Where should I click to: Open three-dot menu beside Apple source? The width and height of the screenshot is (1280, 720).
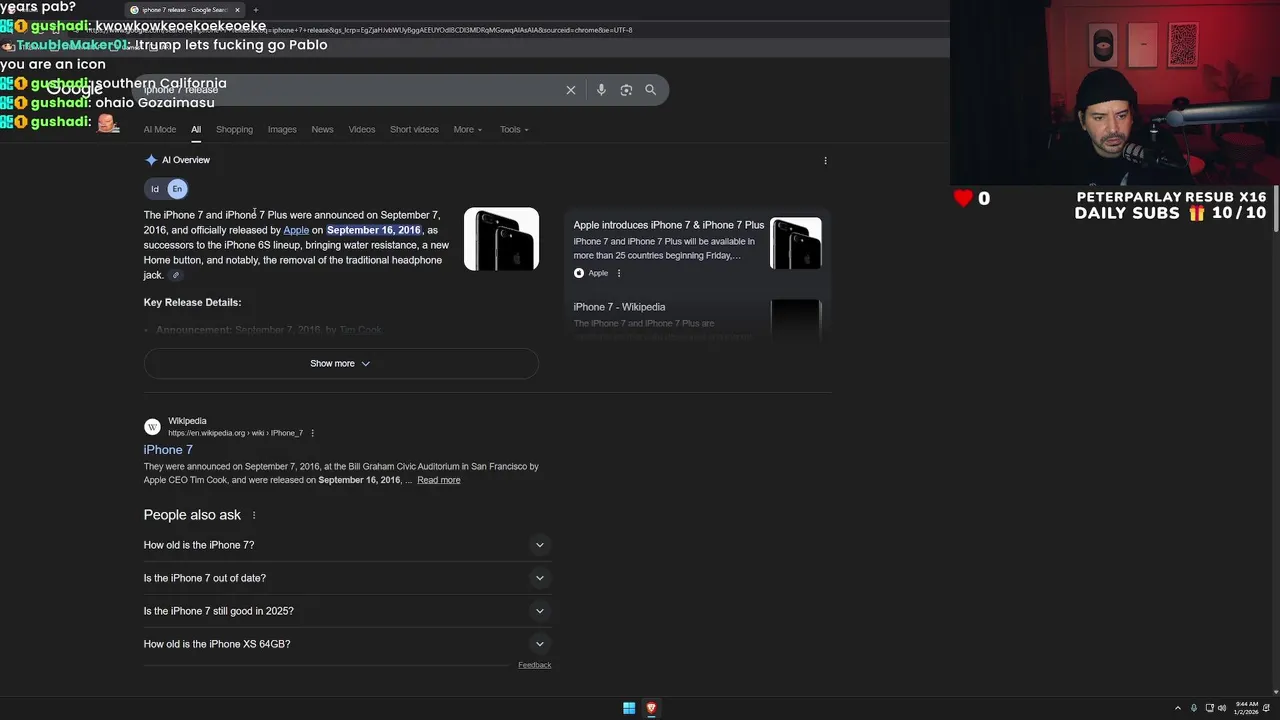click(x=618, y=273)
